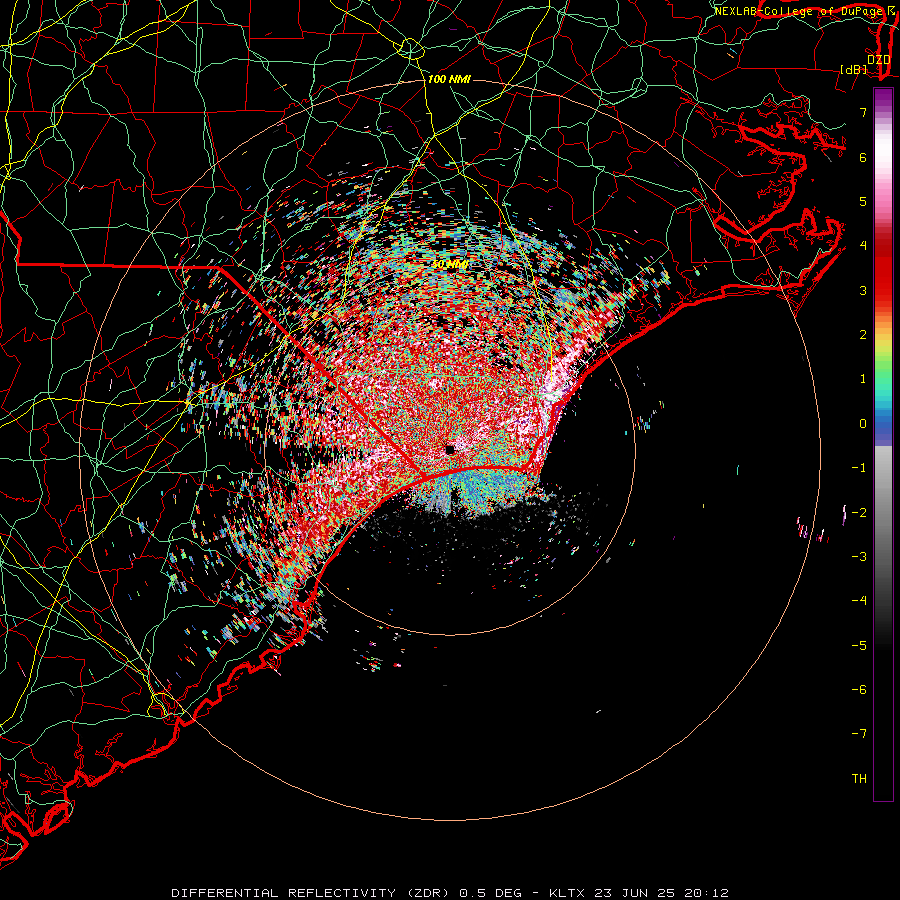Click the 2 value on the dB scale
900x900 pixels.
863,335
